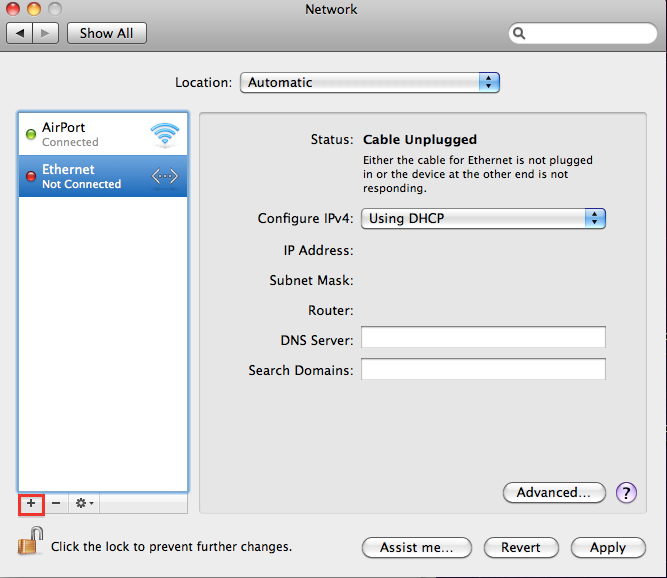Click the AirPort Wi-Fi signal icon
This screenshot has height=578, width=667.
click(x=164, y=134)
